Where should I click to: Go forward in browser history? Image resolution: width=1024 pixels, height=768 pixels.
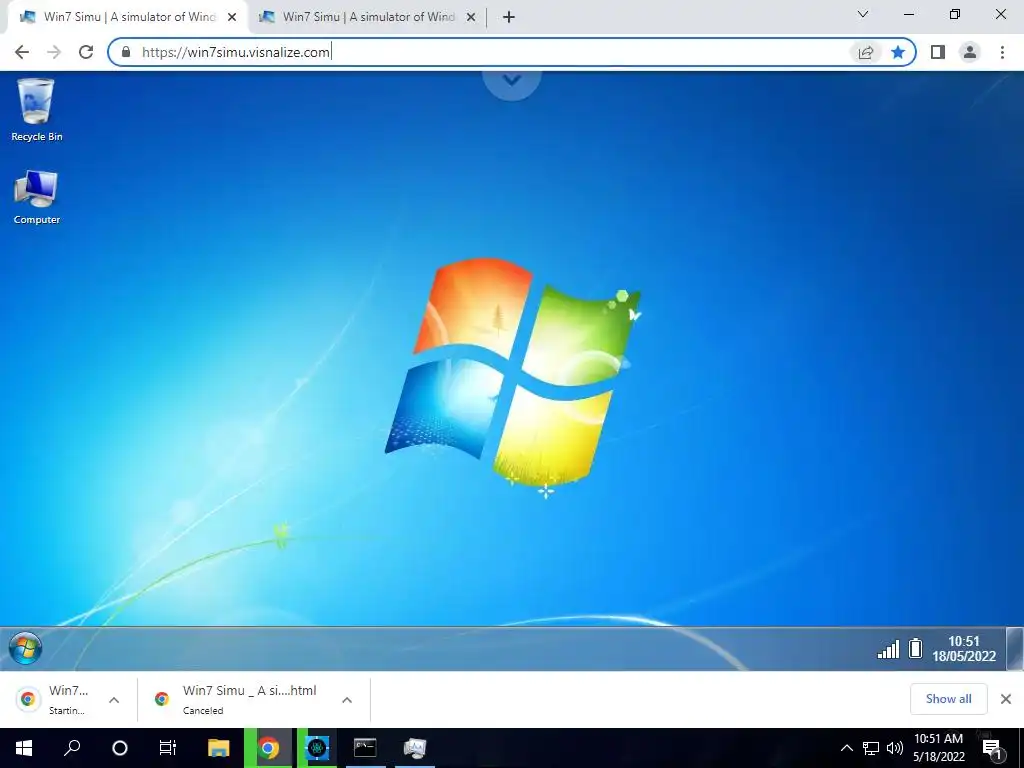coord(54,52)
